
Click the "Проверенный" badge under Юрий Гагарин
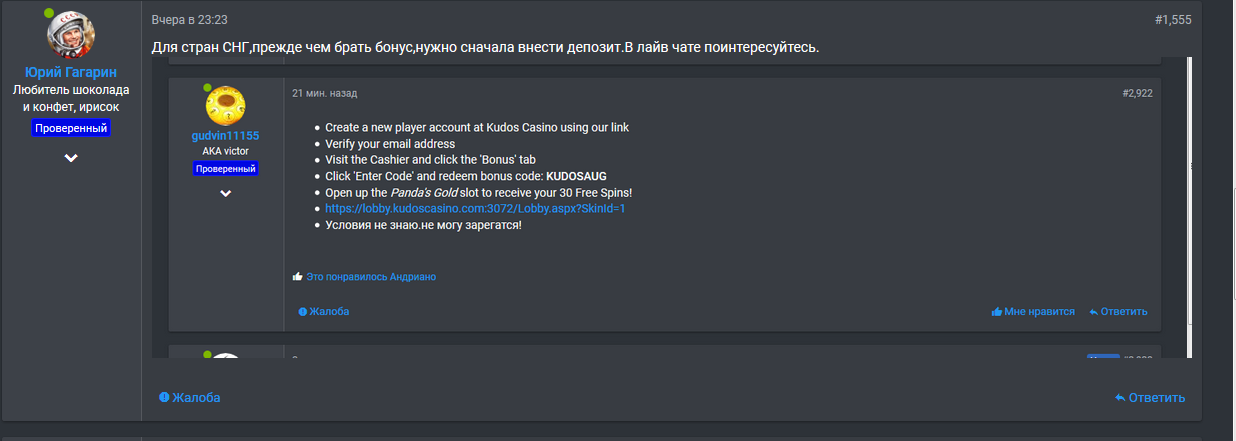[71, 128]
